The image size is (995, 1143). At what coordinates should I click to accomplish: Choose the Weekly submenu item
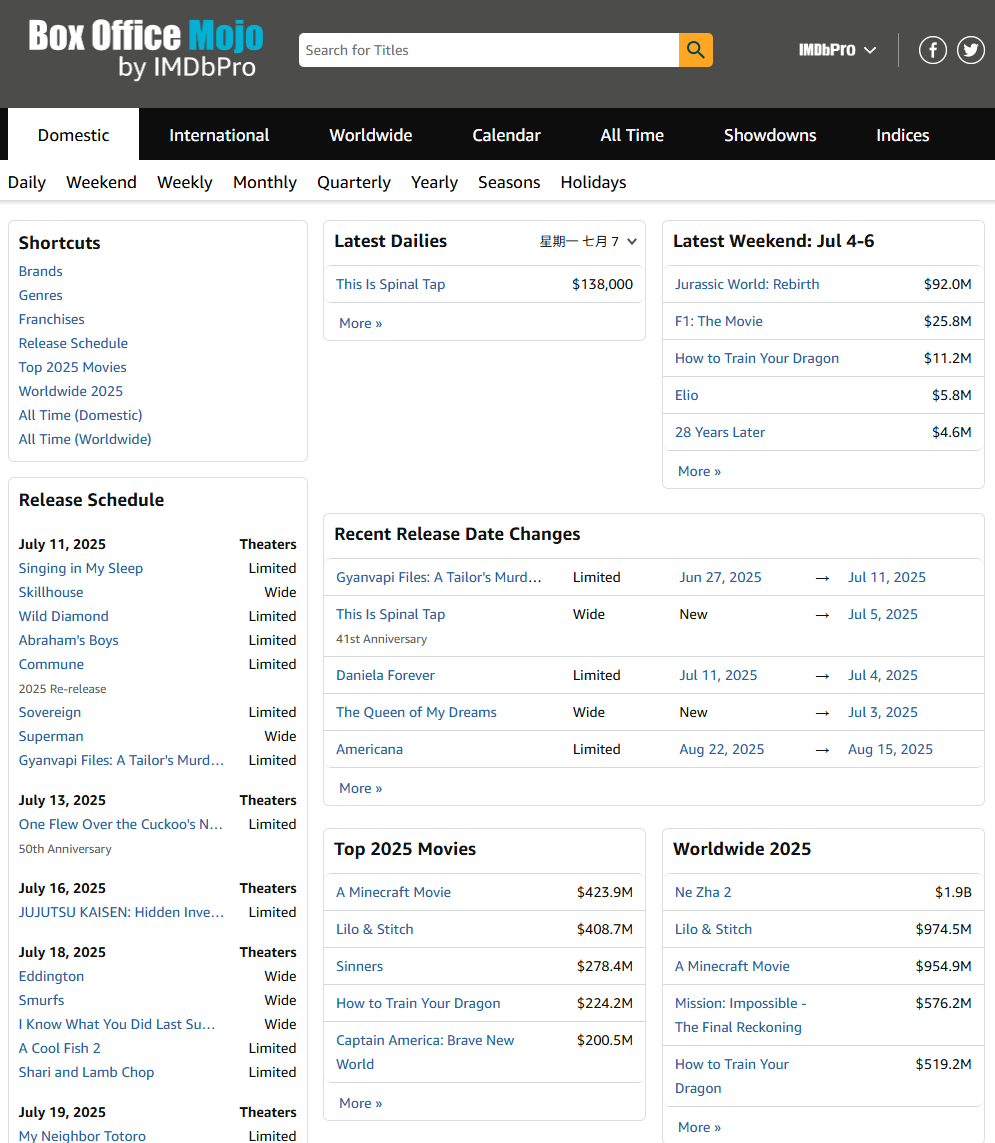184,182
